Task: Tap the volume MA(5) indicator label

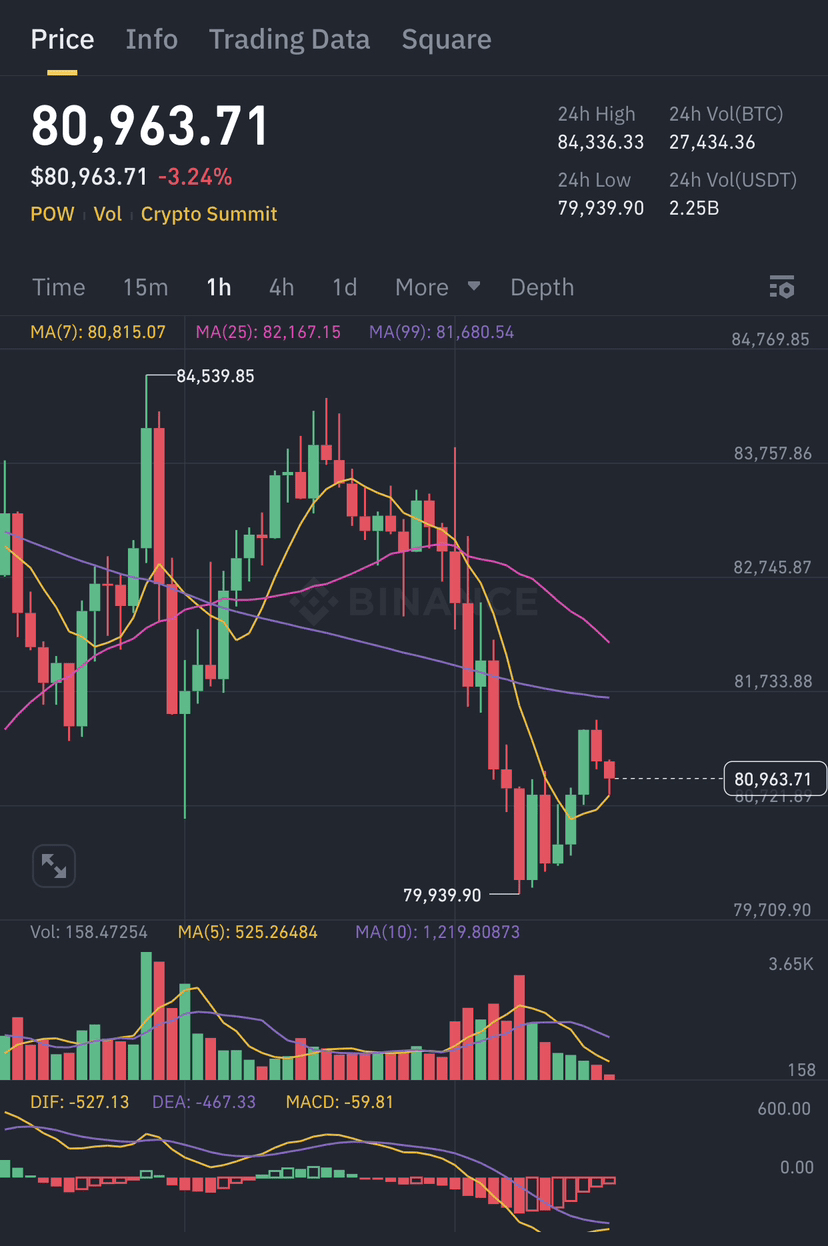Action: point(247,932)
